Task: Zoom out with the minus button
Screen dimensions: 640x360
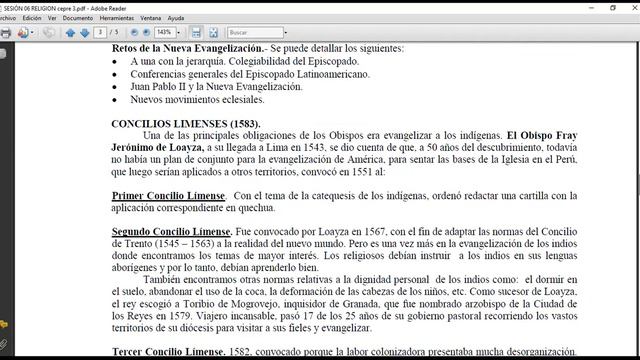Action: (x=134, y=33)
